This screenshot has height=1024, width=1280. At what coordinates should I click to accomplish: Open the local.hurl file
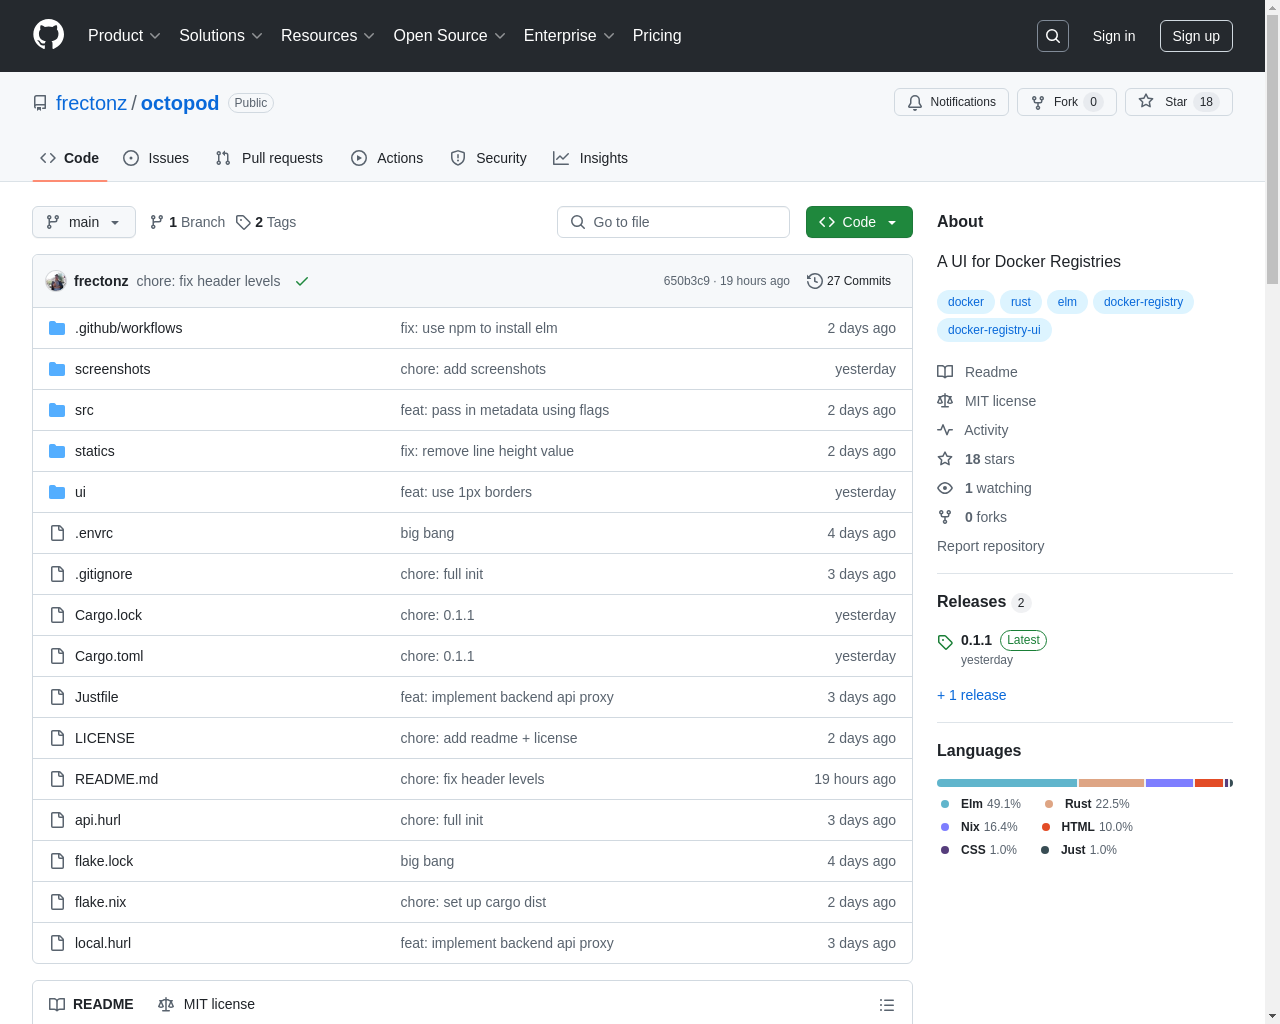tap(103, 943)
